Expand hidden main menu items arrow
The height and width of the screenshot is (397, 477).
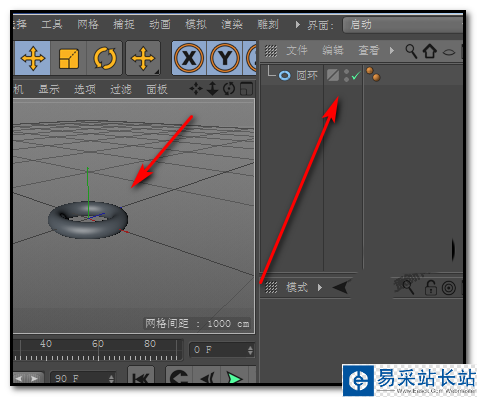click(x=298, y=25)
